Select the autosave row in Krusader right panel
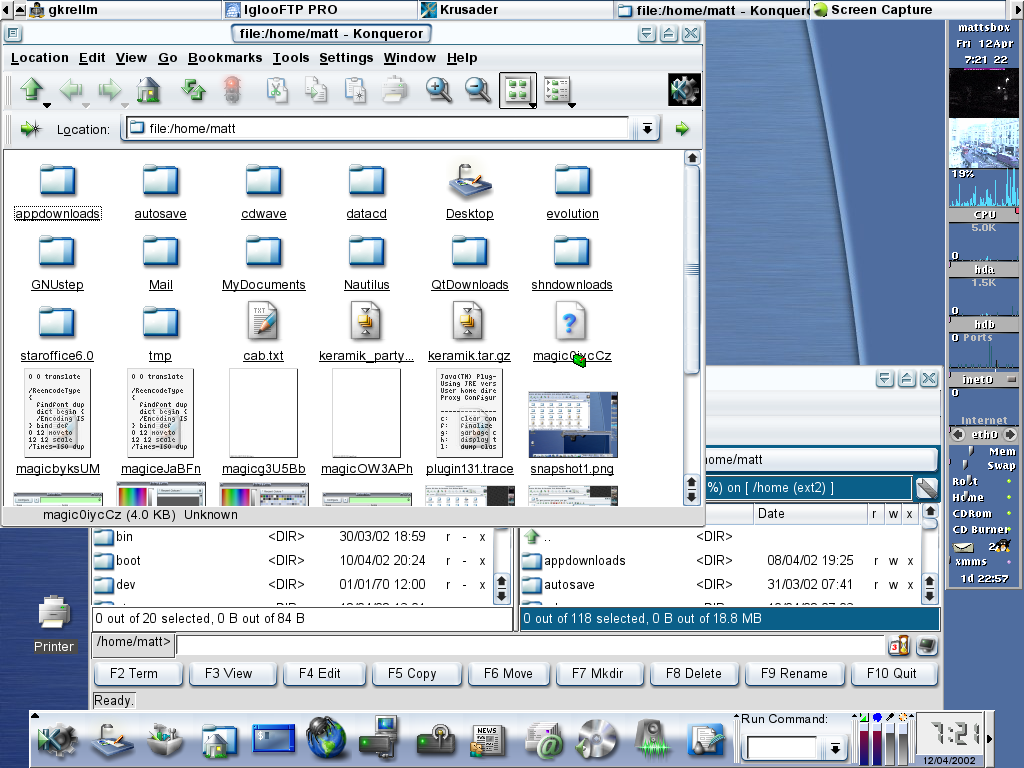Screen dimensions: 1024x768 coord(719,584)
